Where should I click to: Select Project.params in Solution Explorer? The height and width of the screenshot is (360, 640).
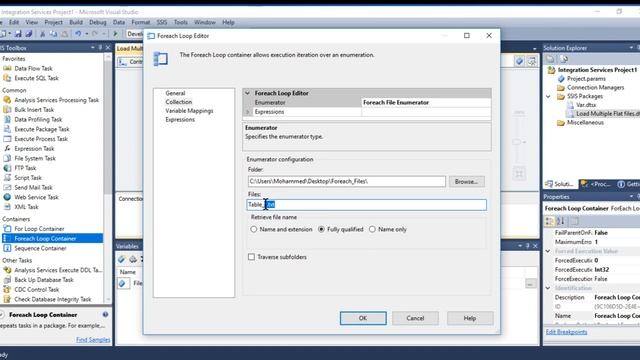(x=586, y=79)
